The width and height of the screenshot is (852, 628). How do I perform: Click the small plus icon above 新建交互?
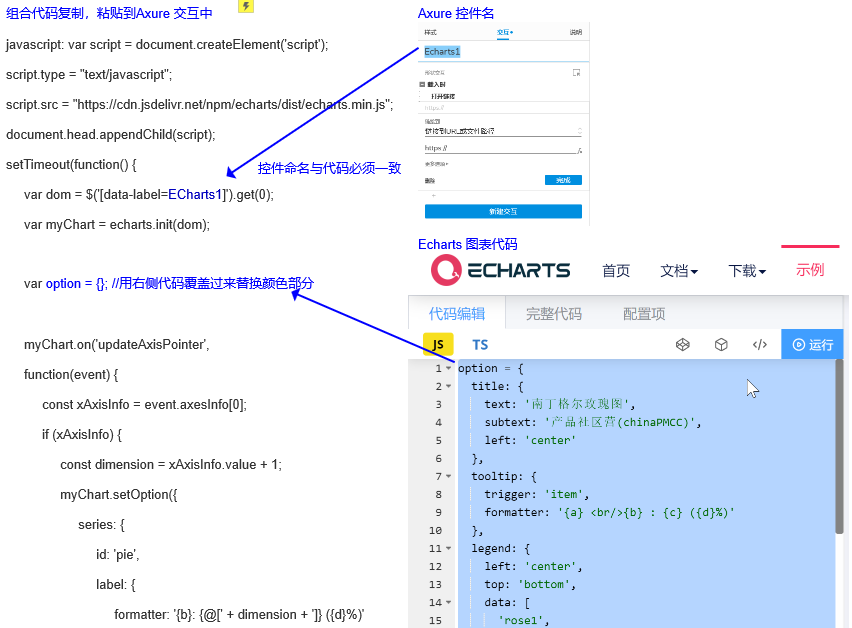click(x=433, y=196)
